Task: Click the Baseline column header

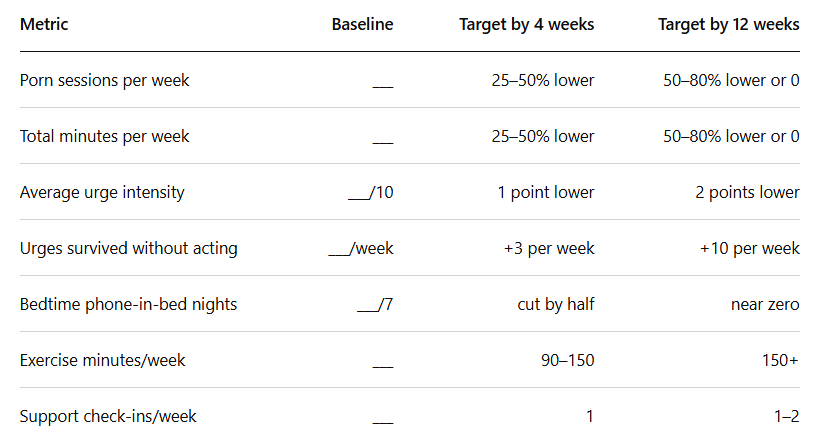Action: pyautogui.click(x=363, y=25)
